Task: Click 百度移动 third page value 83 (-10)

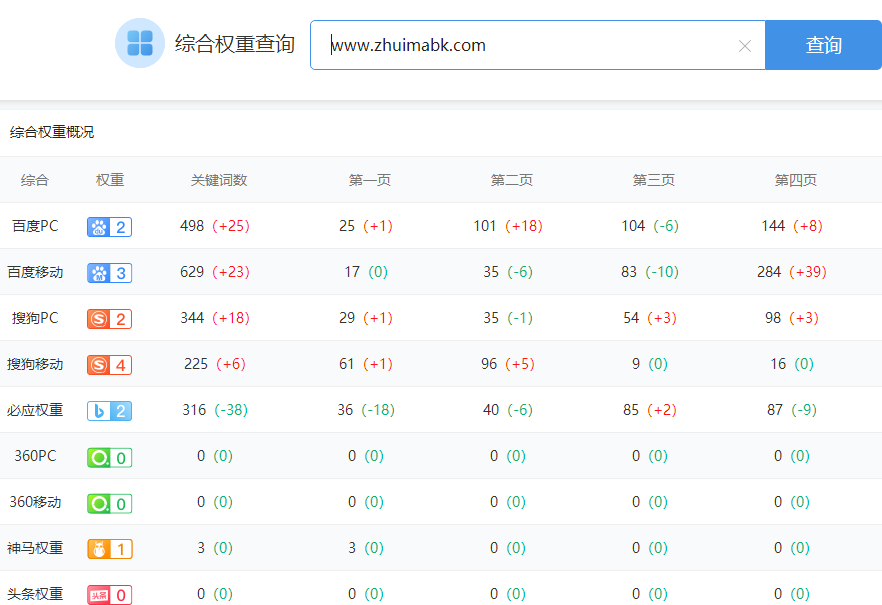Action: click(650, 272)
